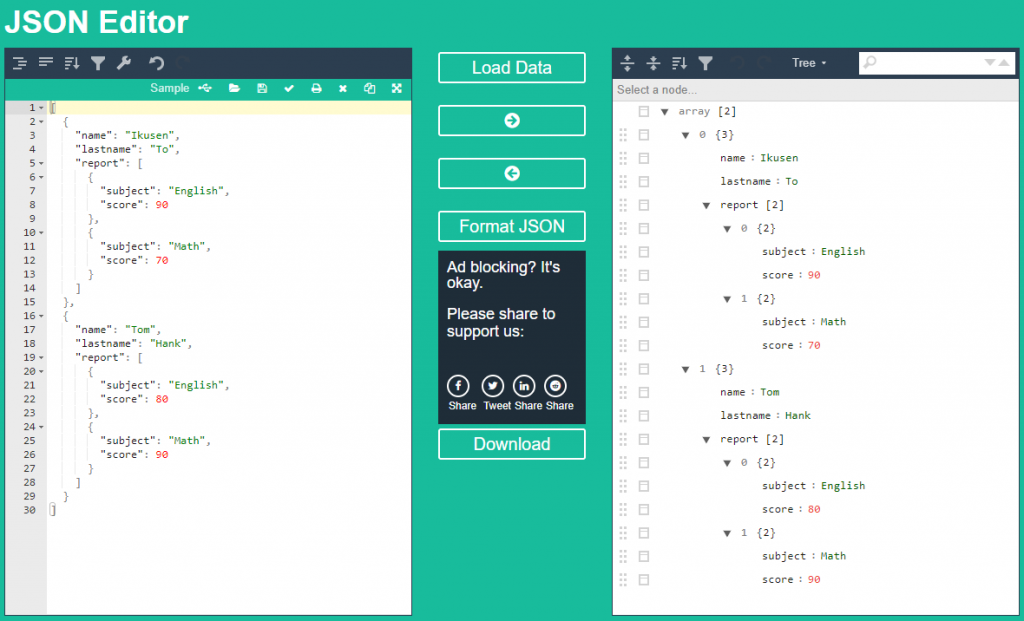Click the 'Select a node...' path bar
The height and width of the screenshot is (621, 1024).
point(816,90)
